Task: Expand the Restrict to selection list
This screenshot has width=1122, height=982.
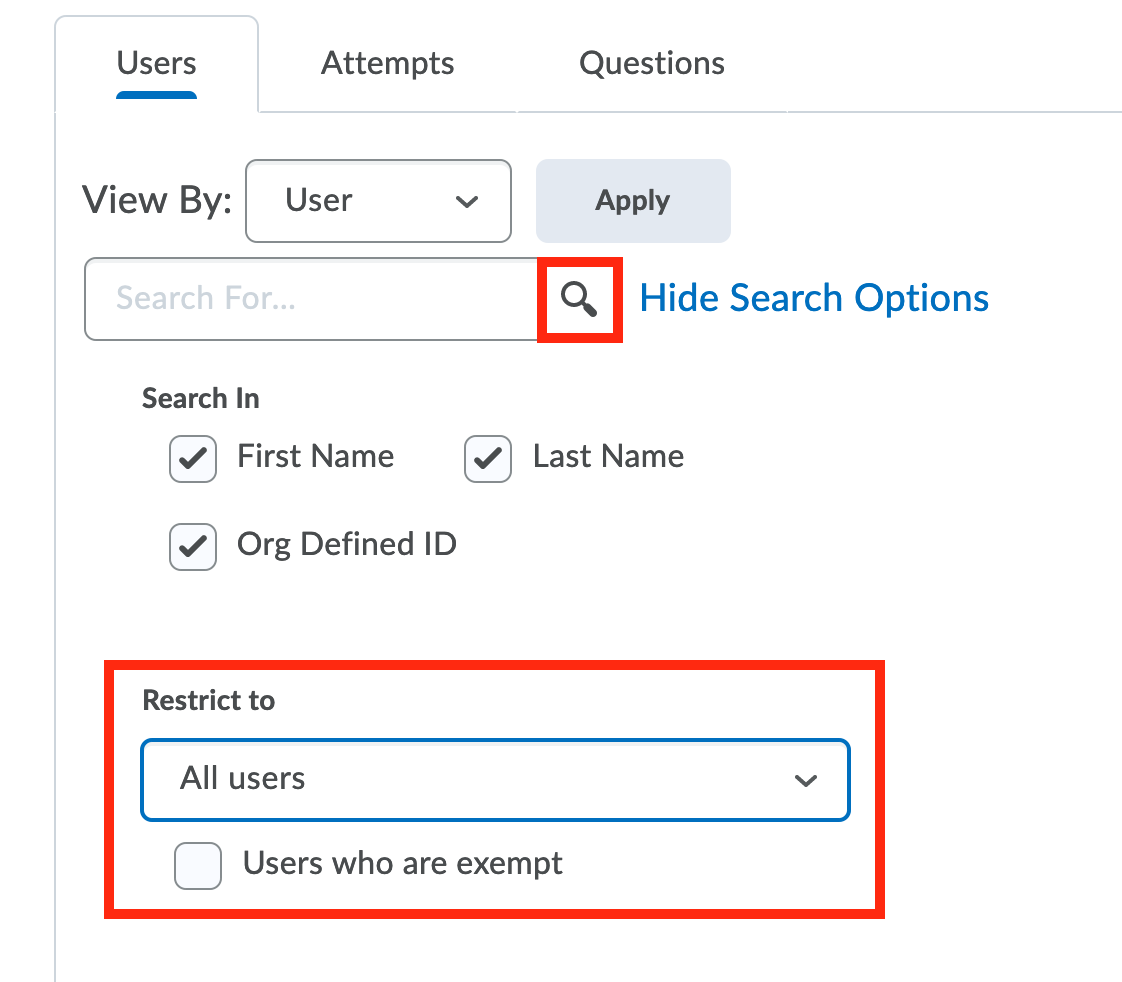Action: 806,780
